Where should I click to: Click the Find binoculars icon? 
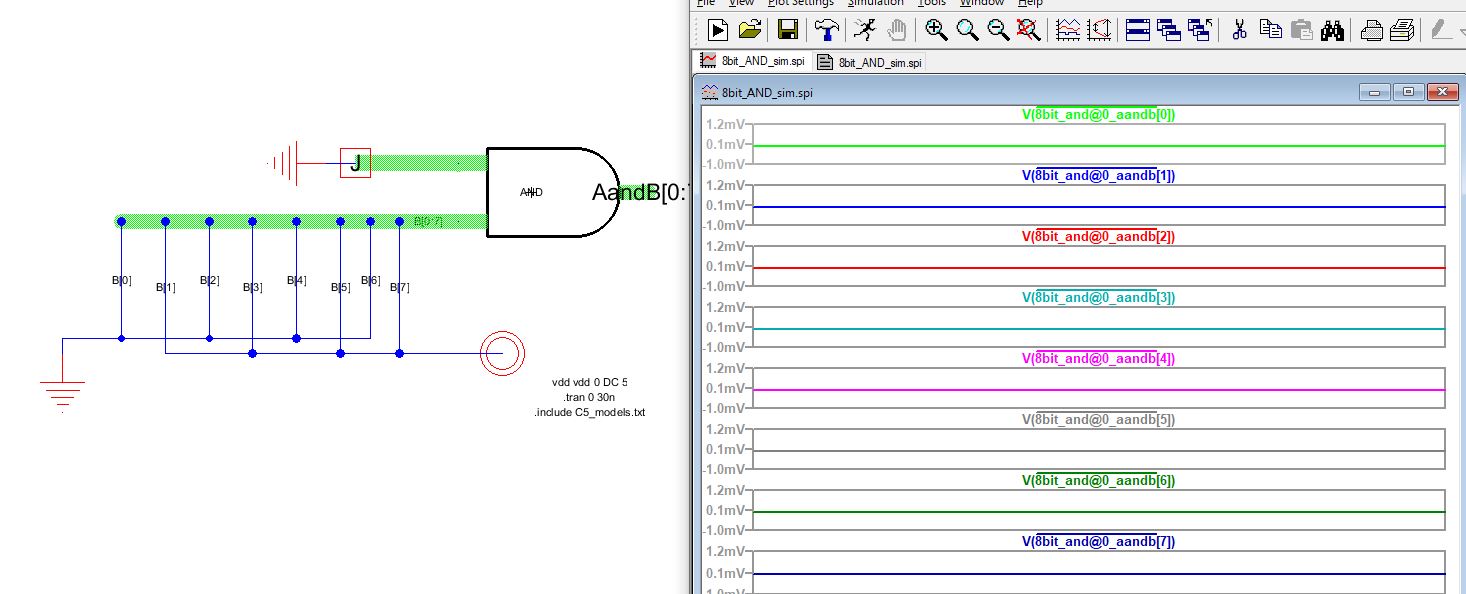[1331, 30]
